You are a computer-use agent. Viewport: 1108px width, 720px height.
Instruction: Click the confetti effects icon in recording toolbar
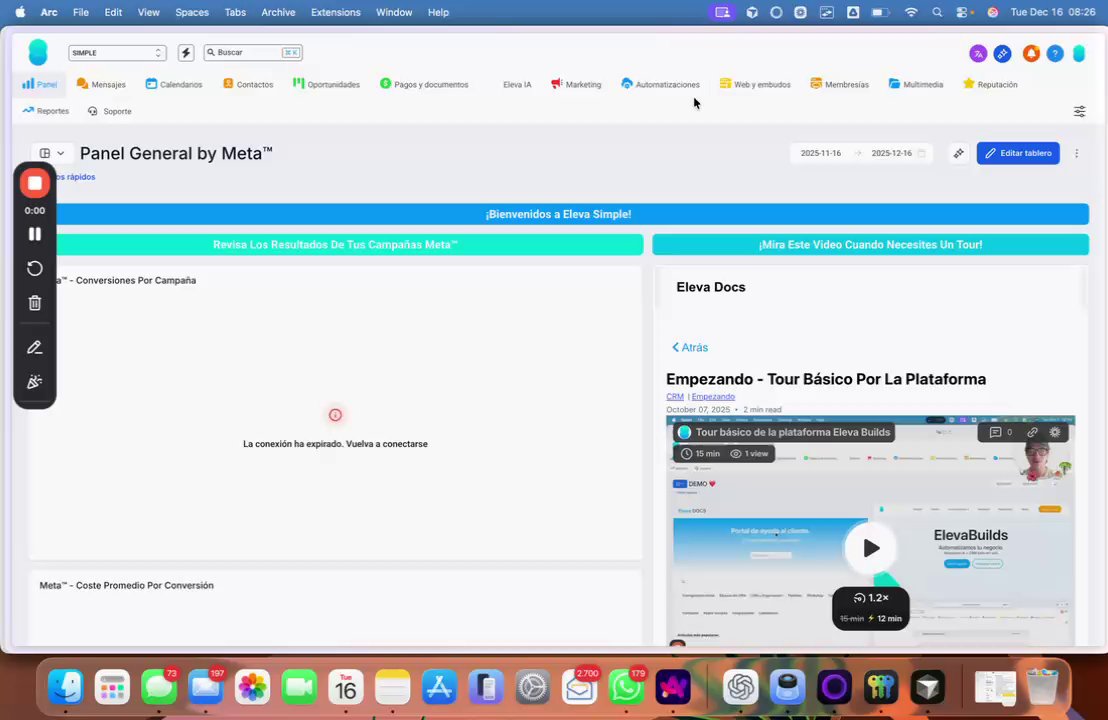click(35, 382)
